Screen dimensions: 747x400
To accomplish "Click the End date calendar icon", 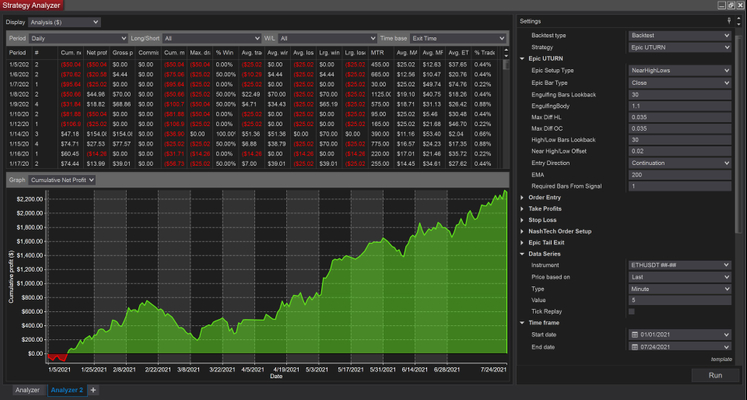I will pos(634,346).
